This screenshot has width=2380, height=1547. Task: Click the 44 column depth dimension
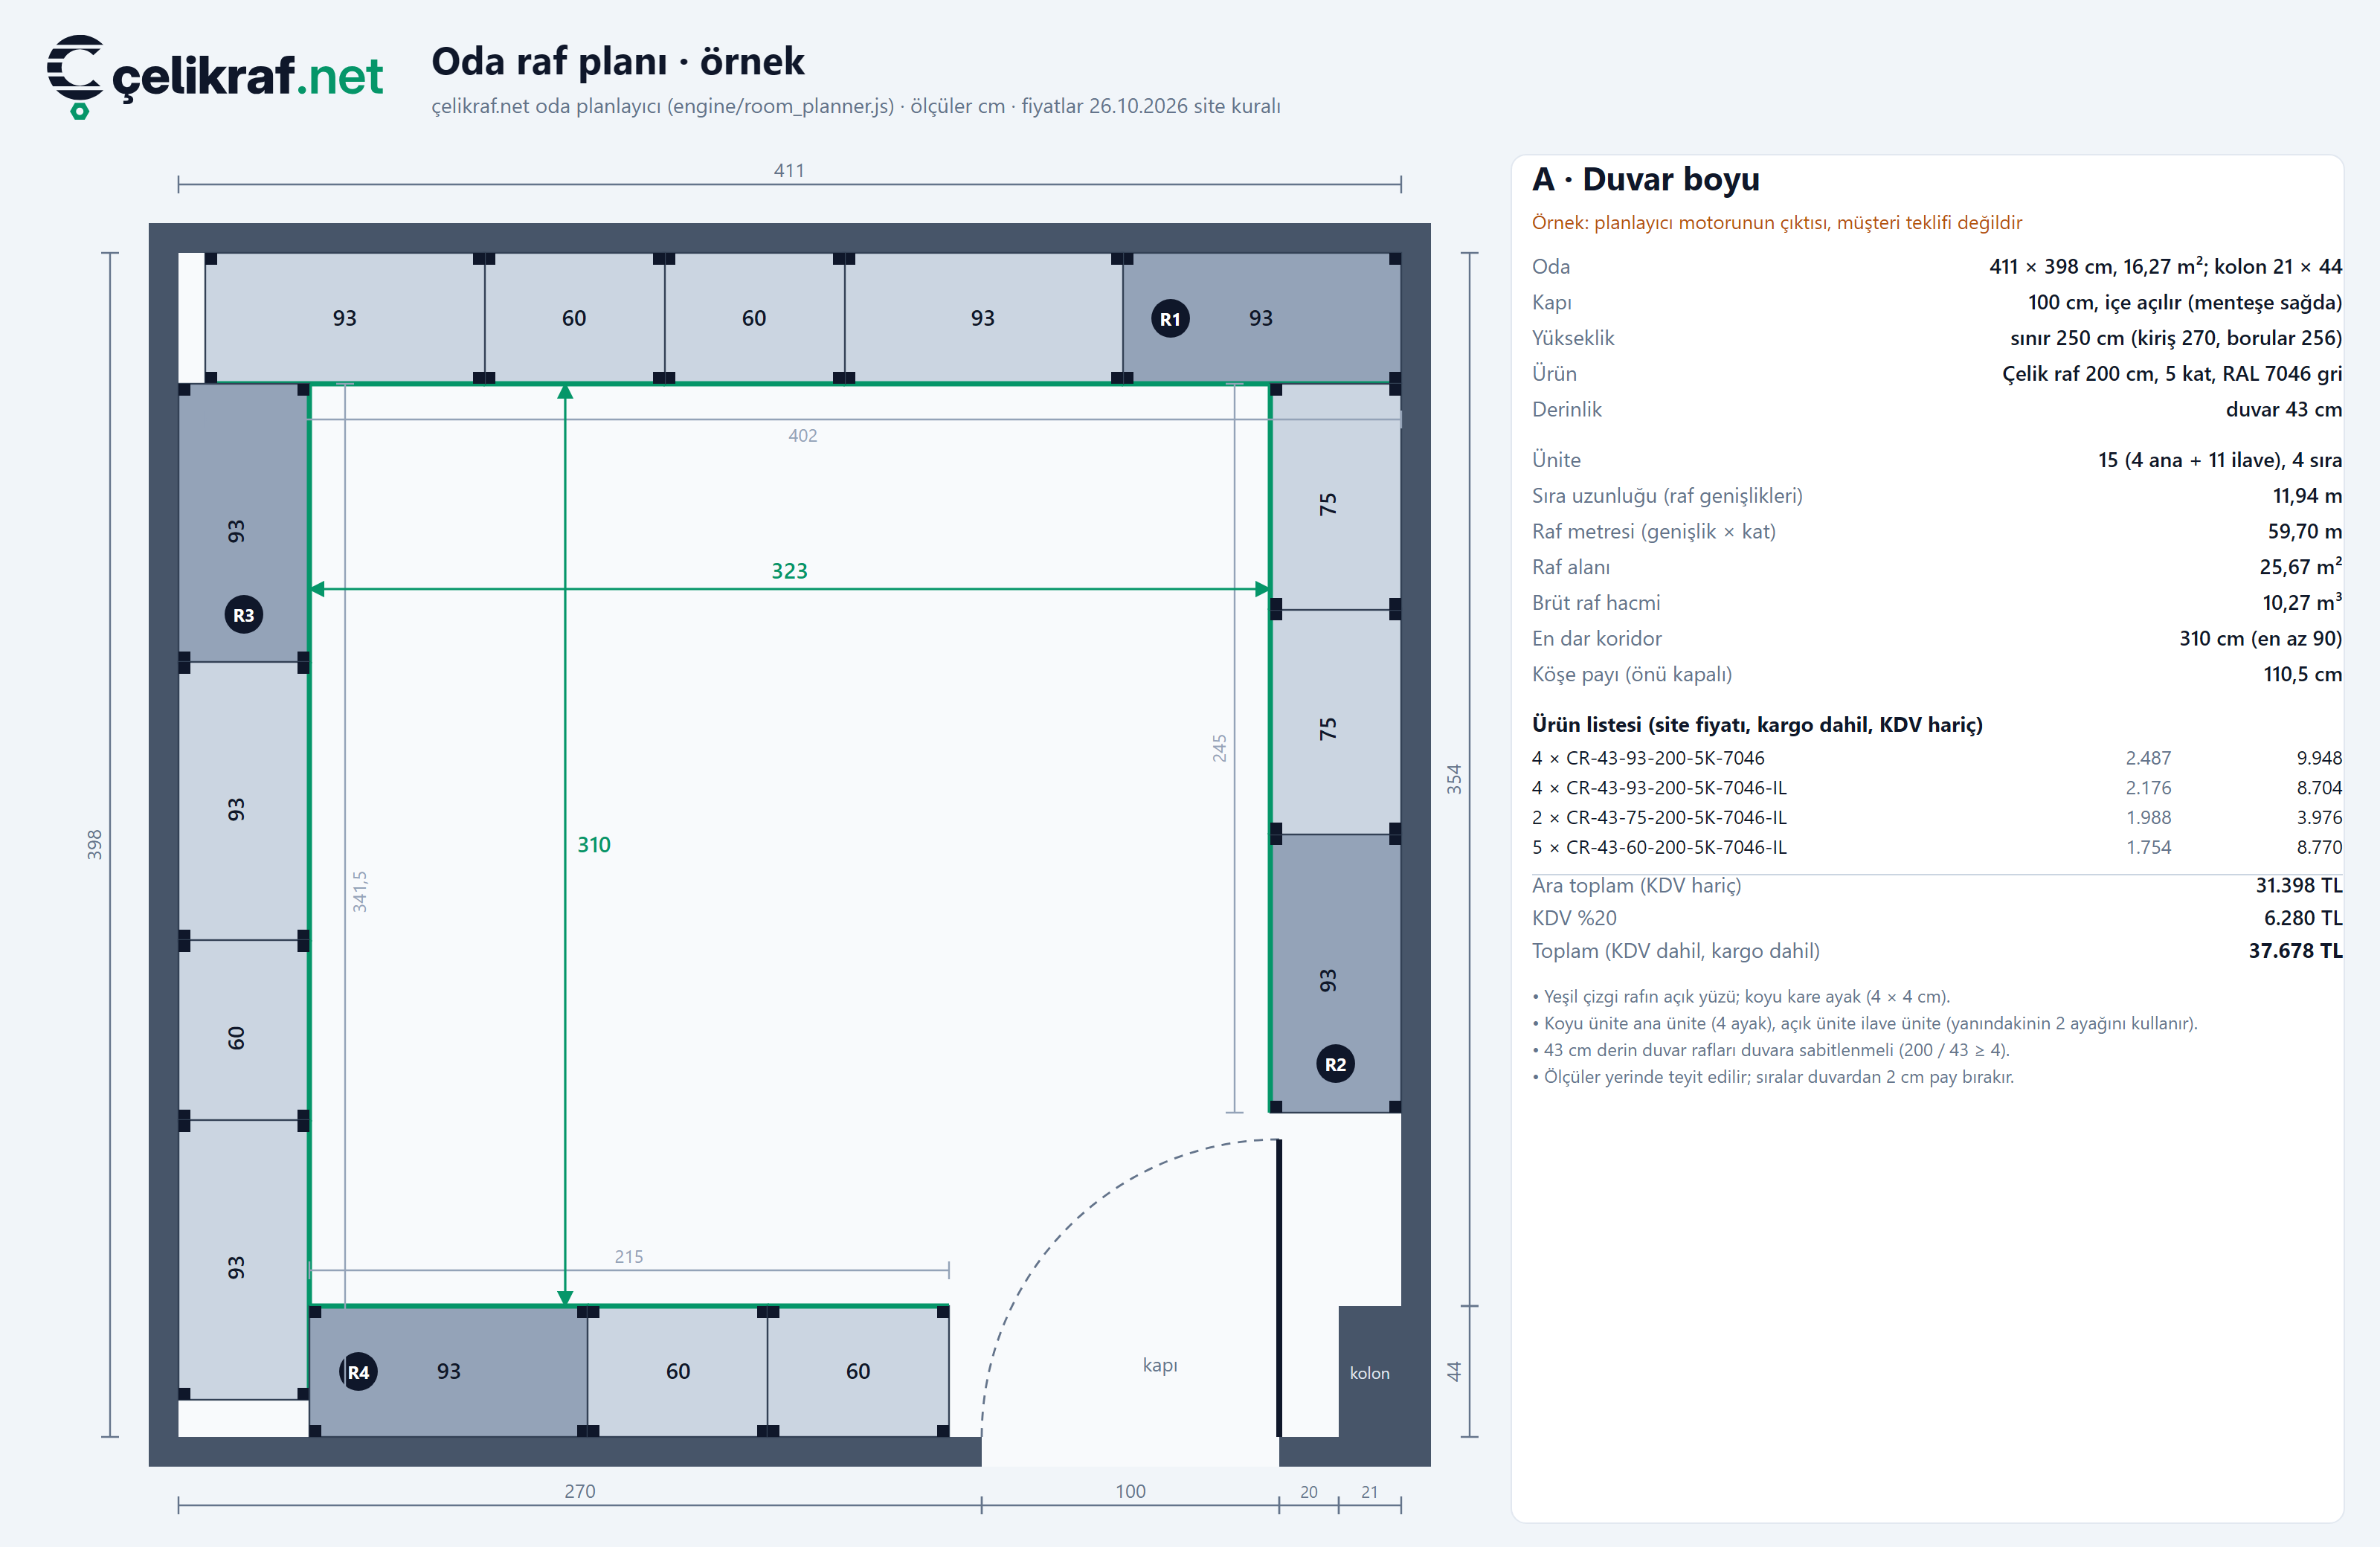tap(1454, 1372)
